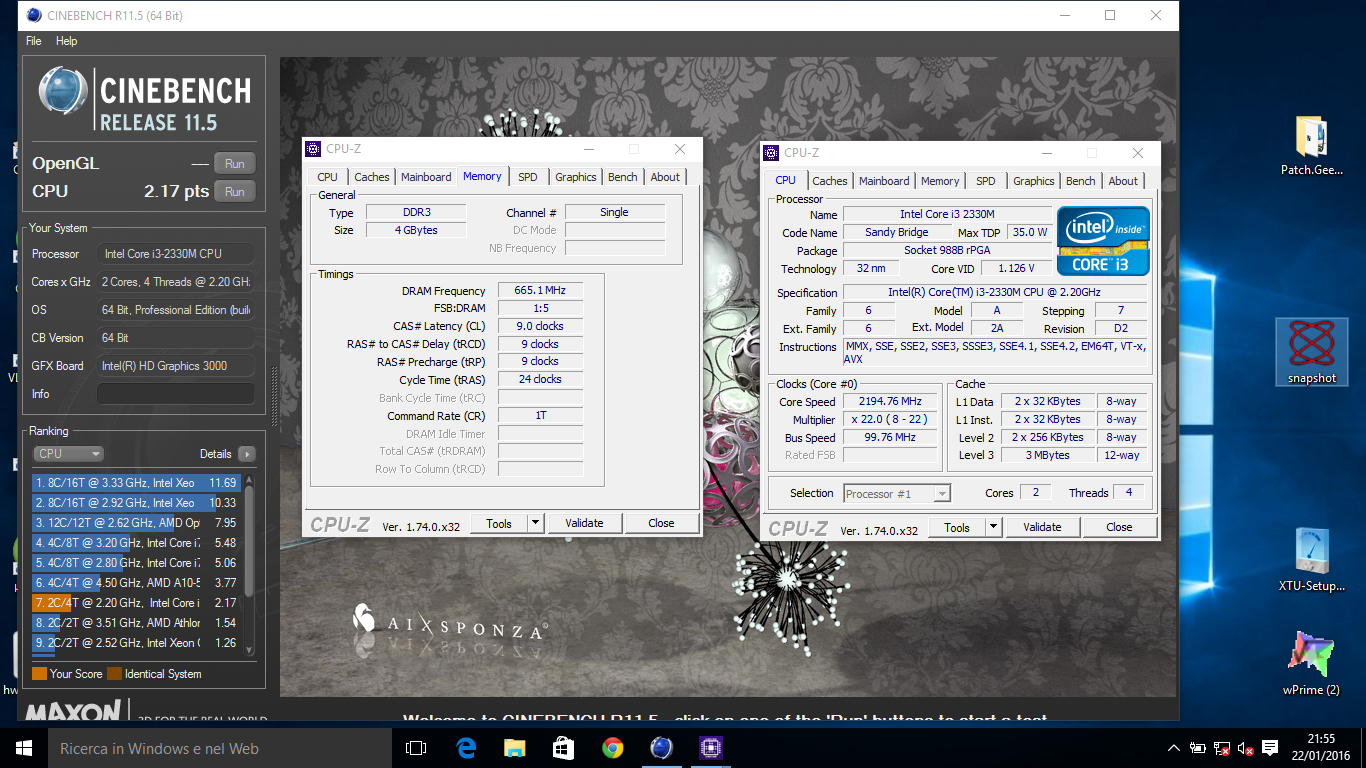Open Tools dropdown arrow in the processor window

tap(993, 527)
